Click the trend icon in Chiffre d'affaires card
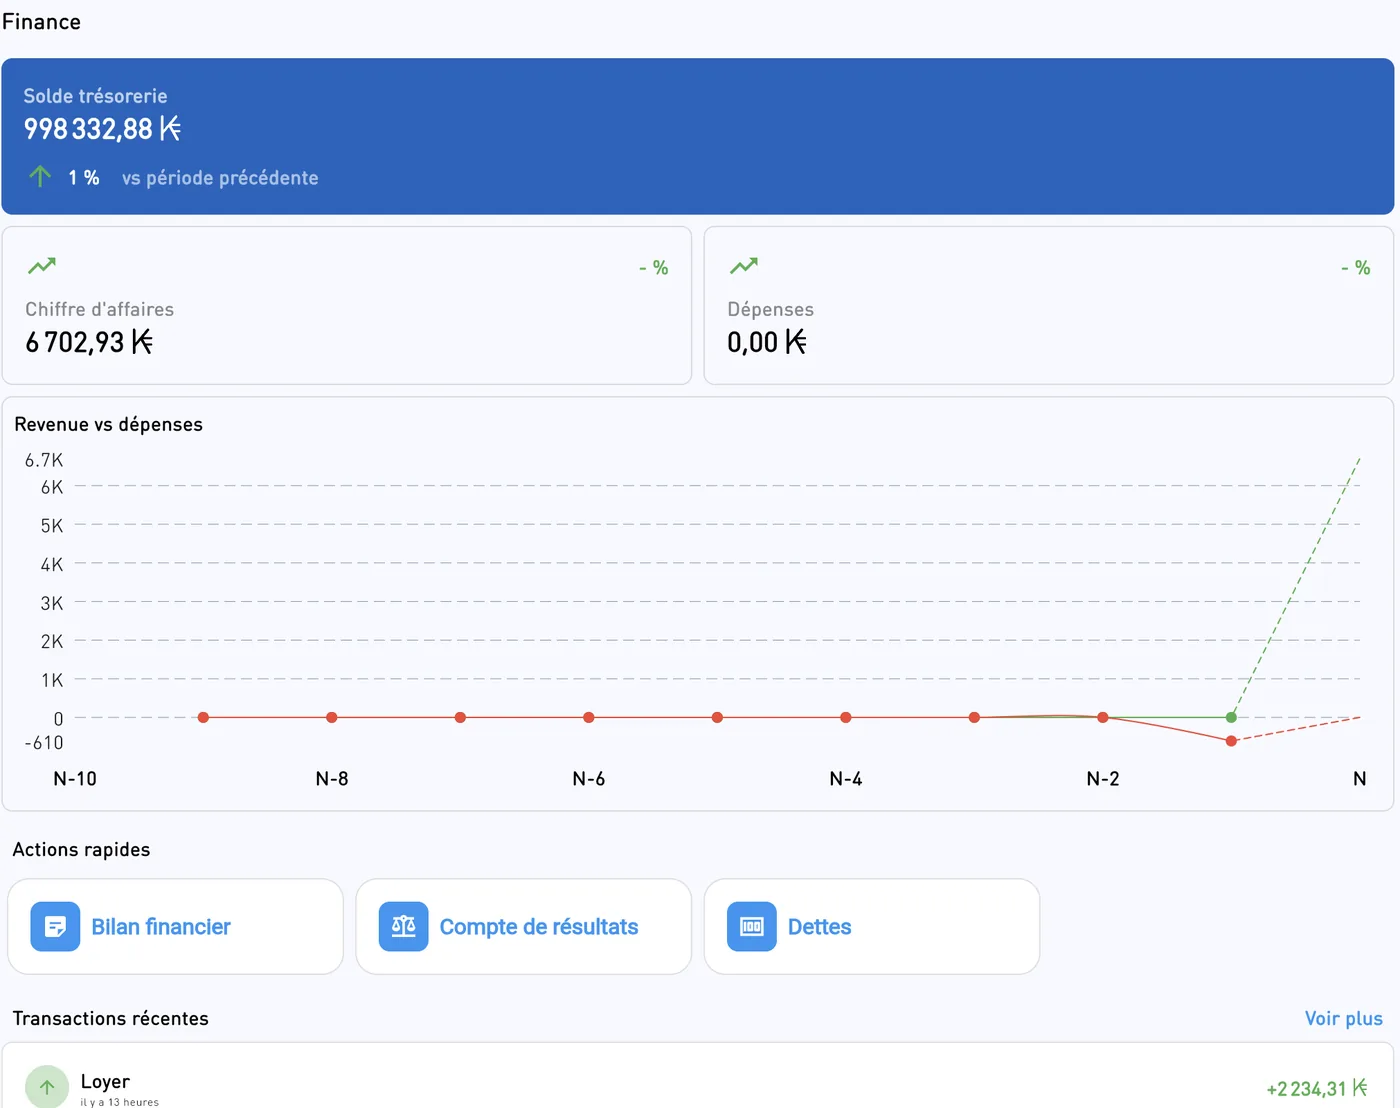The image size is (1400, 1108). coord(42,266)
